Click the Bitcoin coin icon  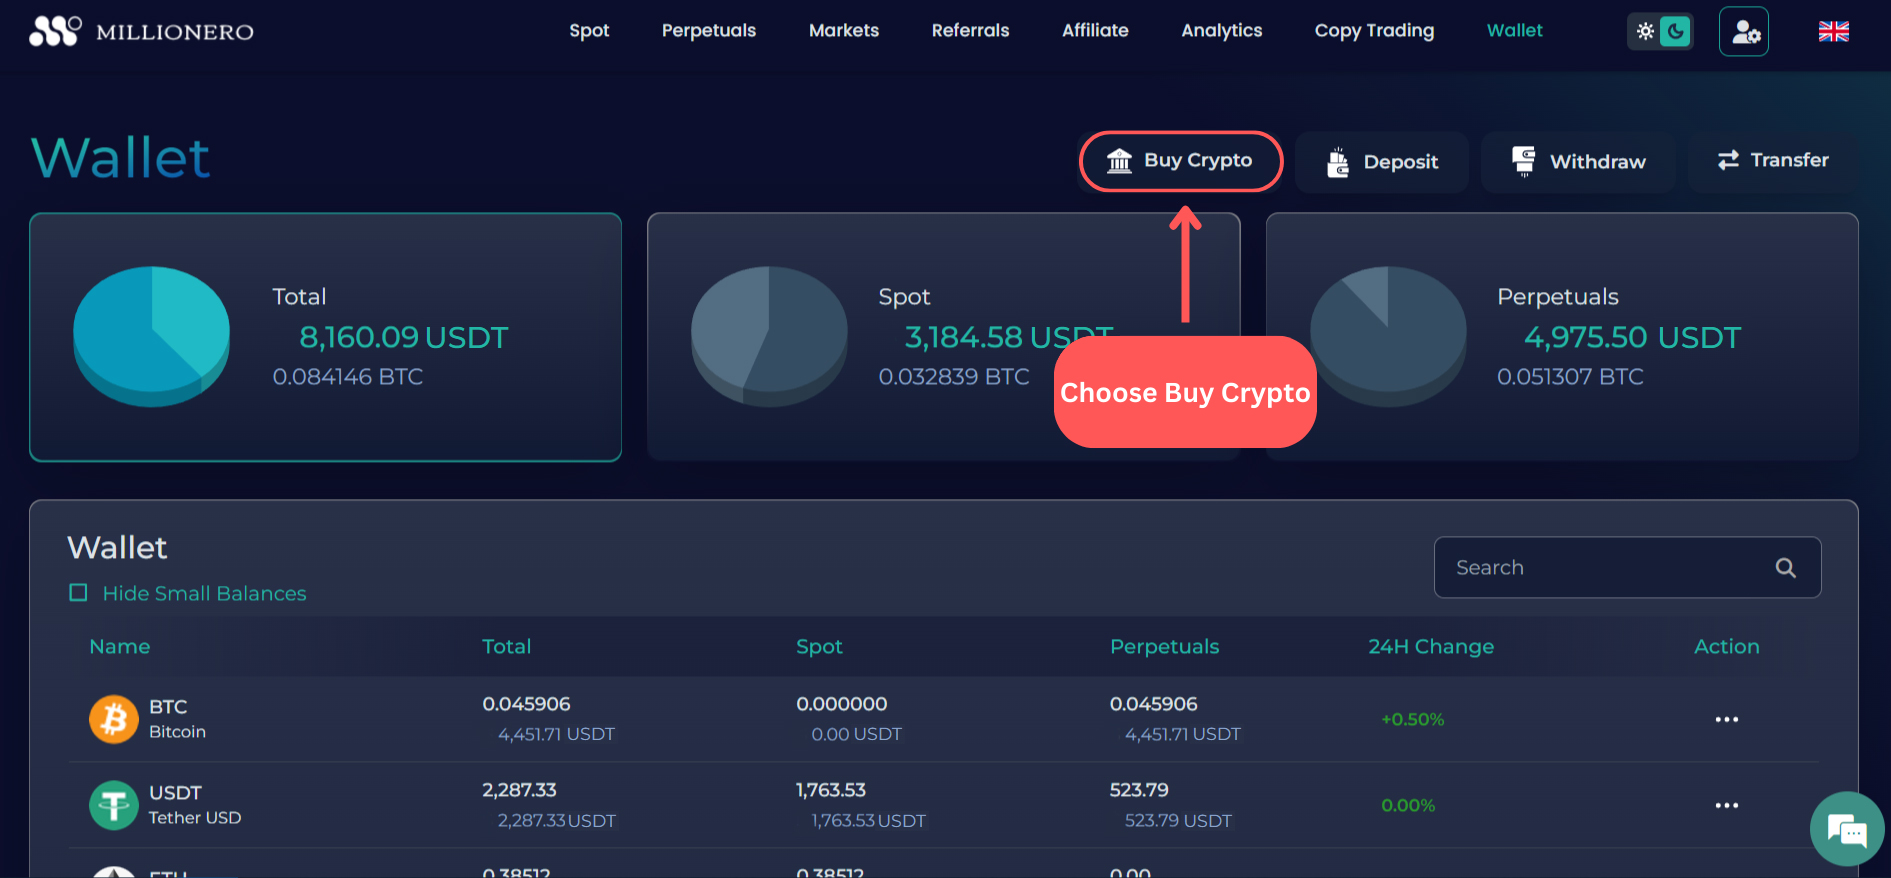(114, 719)
